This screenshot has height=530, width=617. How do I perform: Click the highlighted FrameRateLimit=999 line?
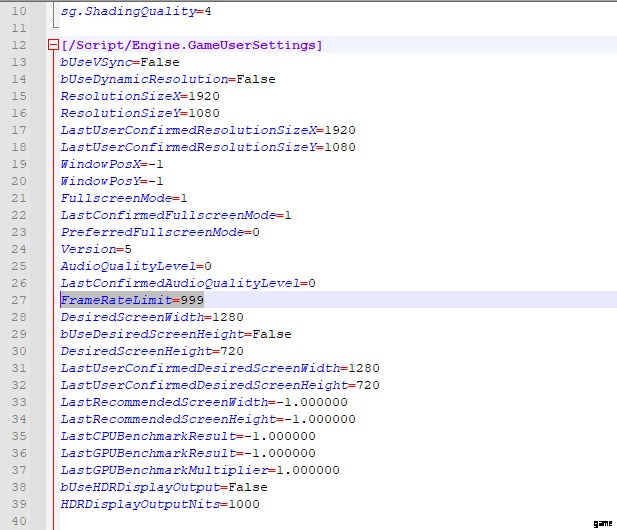[x=132, y=300]
